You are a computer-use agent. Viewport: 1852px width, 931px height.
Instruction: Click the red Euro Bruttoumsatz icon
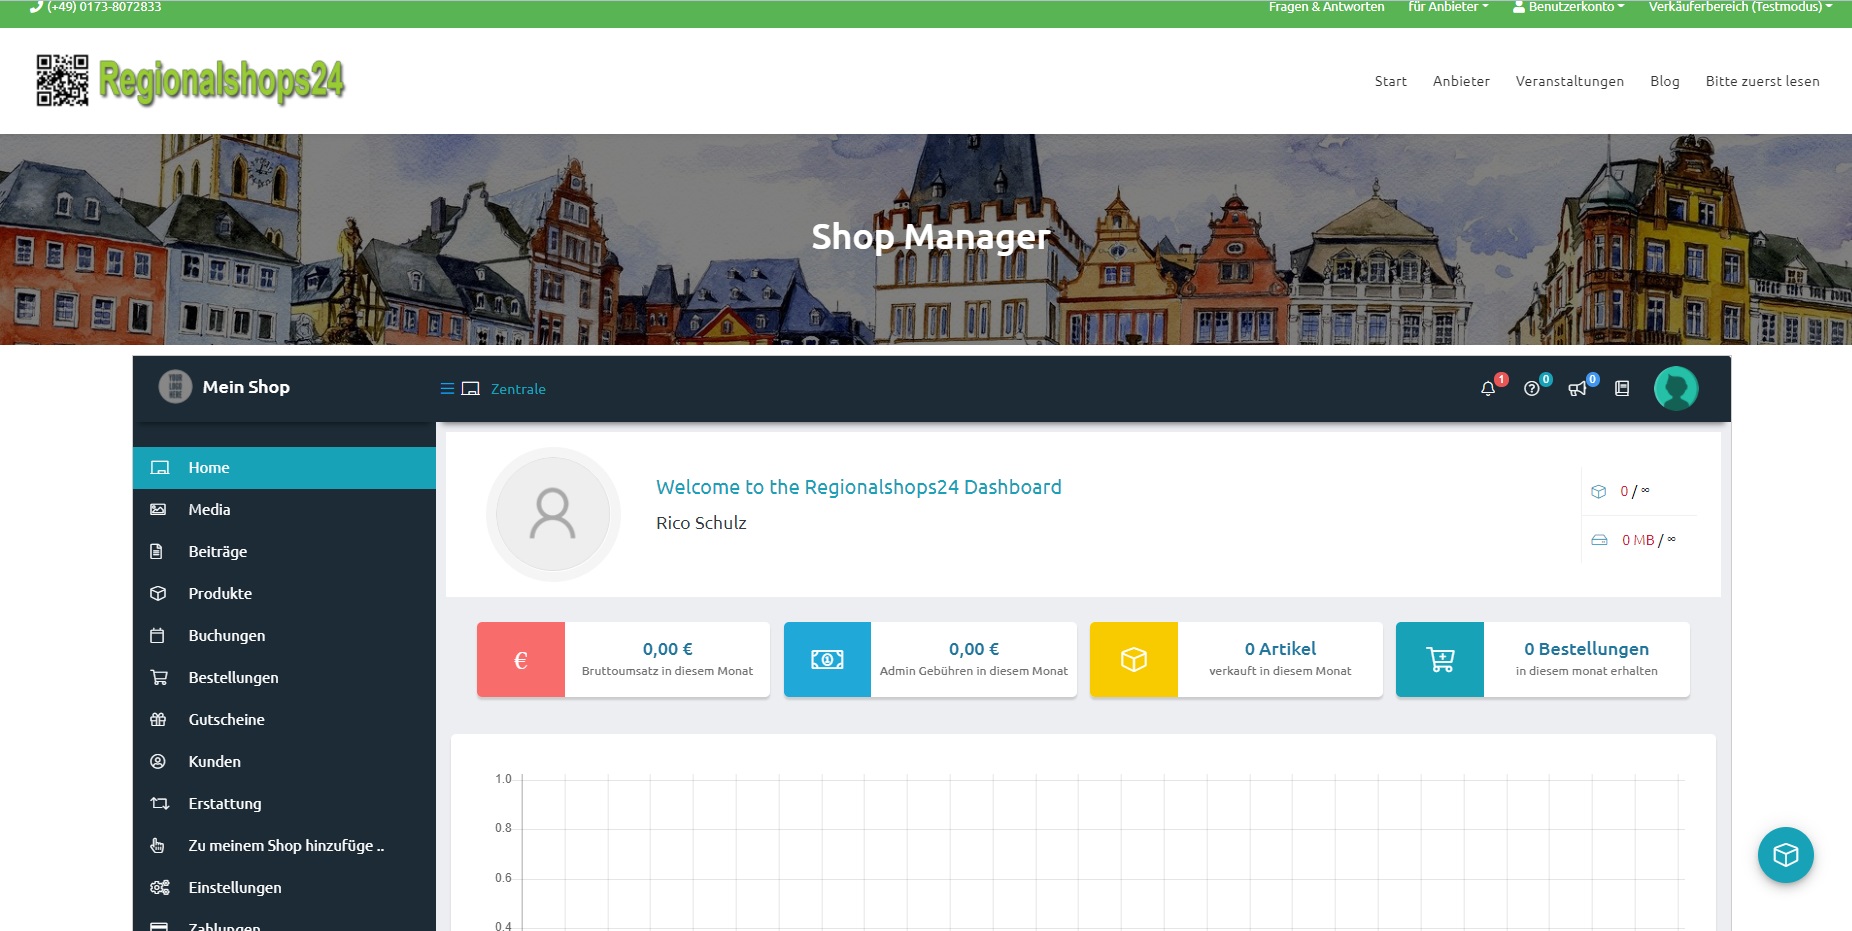coord(521,659)
